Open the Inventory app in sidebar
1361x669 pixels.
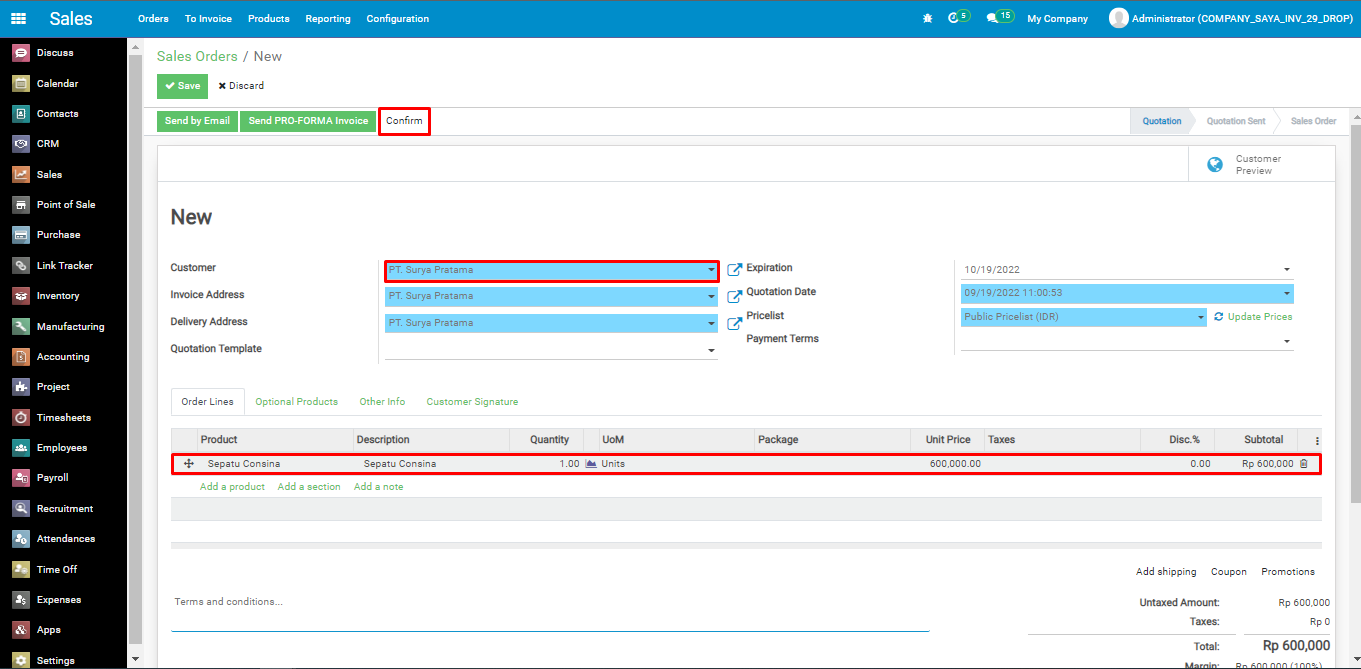pos(57,296)
